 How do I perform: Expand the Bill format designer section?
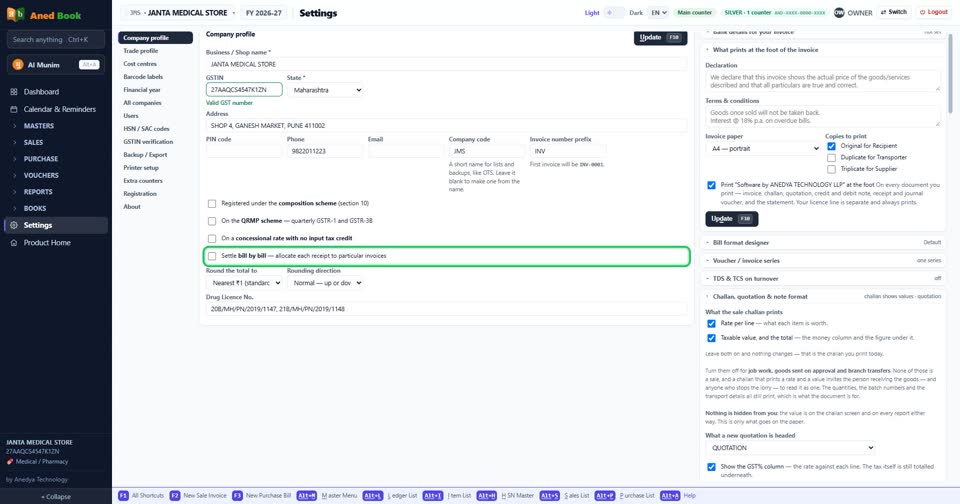[823, 243]
